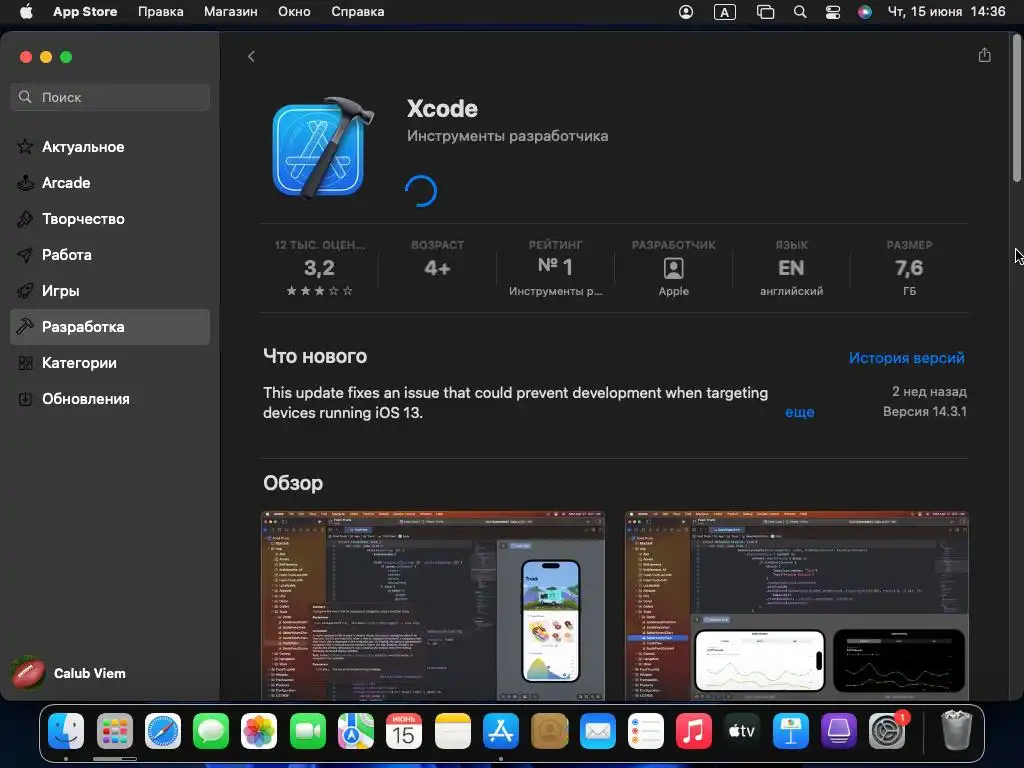Click the date and time clock
Viewport: 1024px width, 768px height.
[946, 12]
